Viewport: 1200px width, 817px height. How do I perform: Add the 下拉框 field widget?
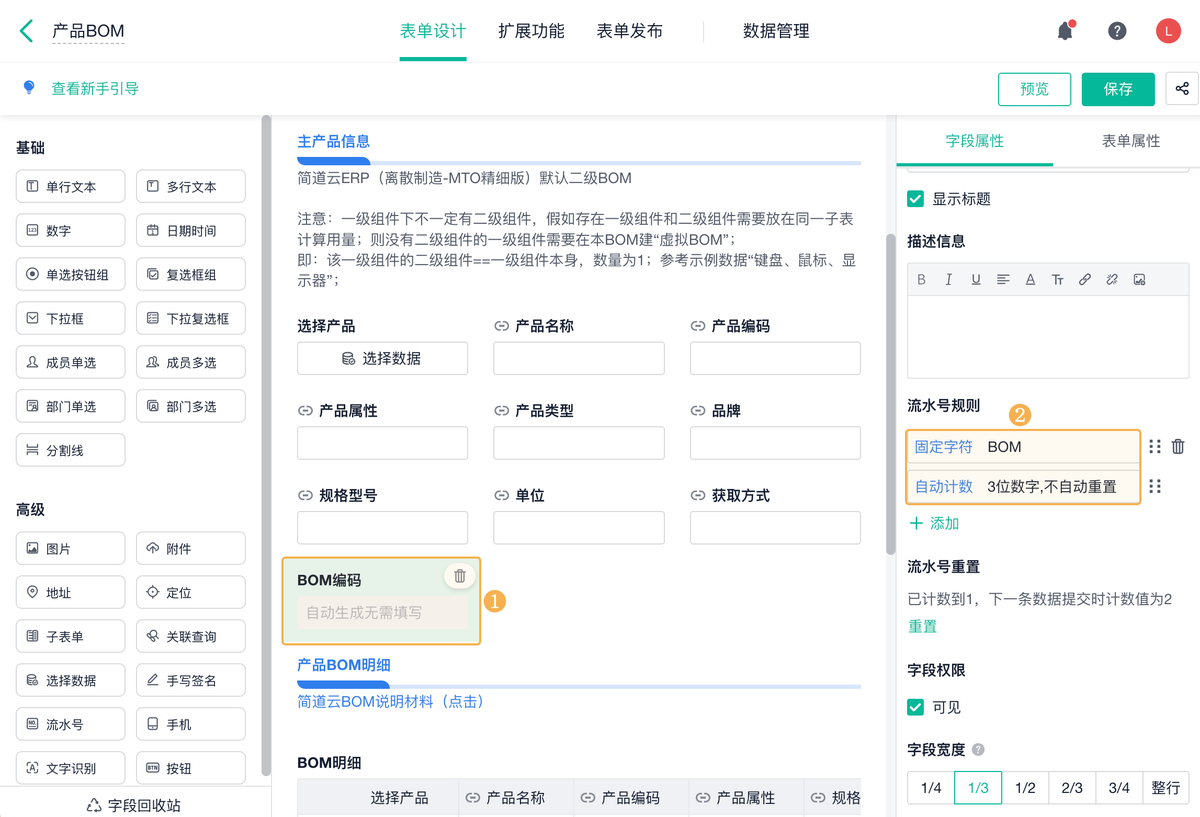tap(70, 319)
